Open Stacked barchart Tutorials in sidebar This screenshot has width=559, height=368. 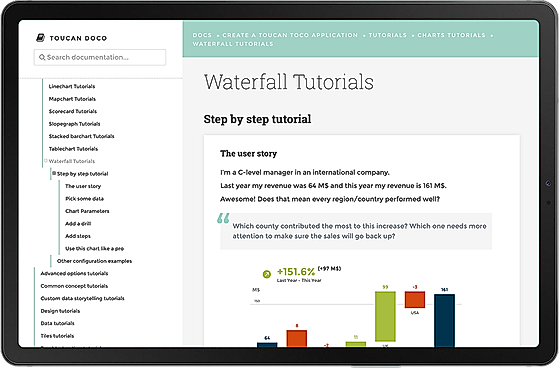click(82, 136)
